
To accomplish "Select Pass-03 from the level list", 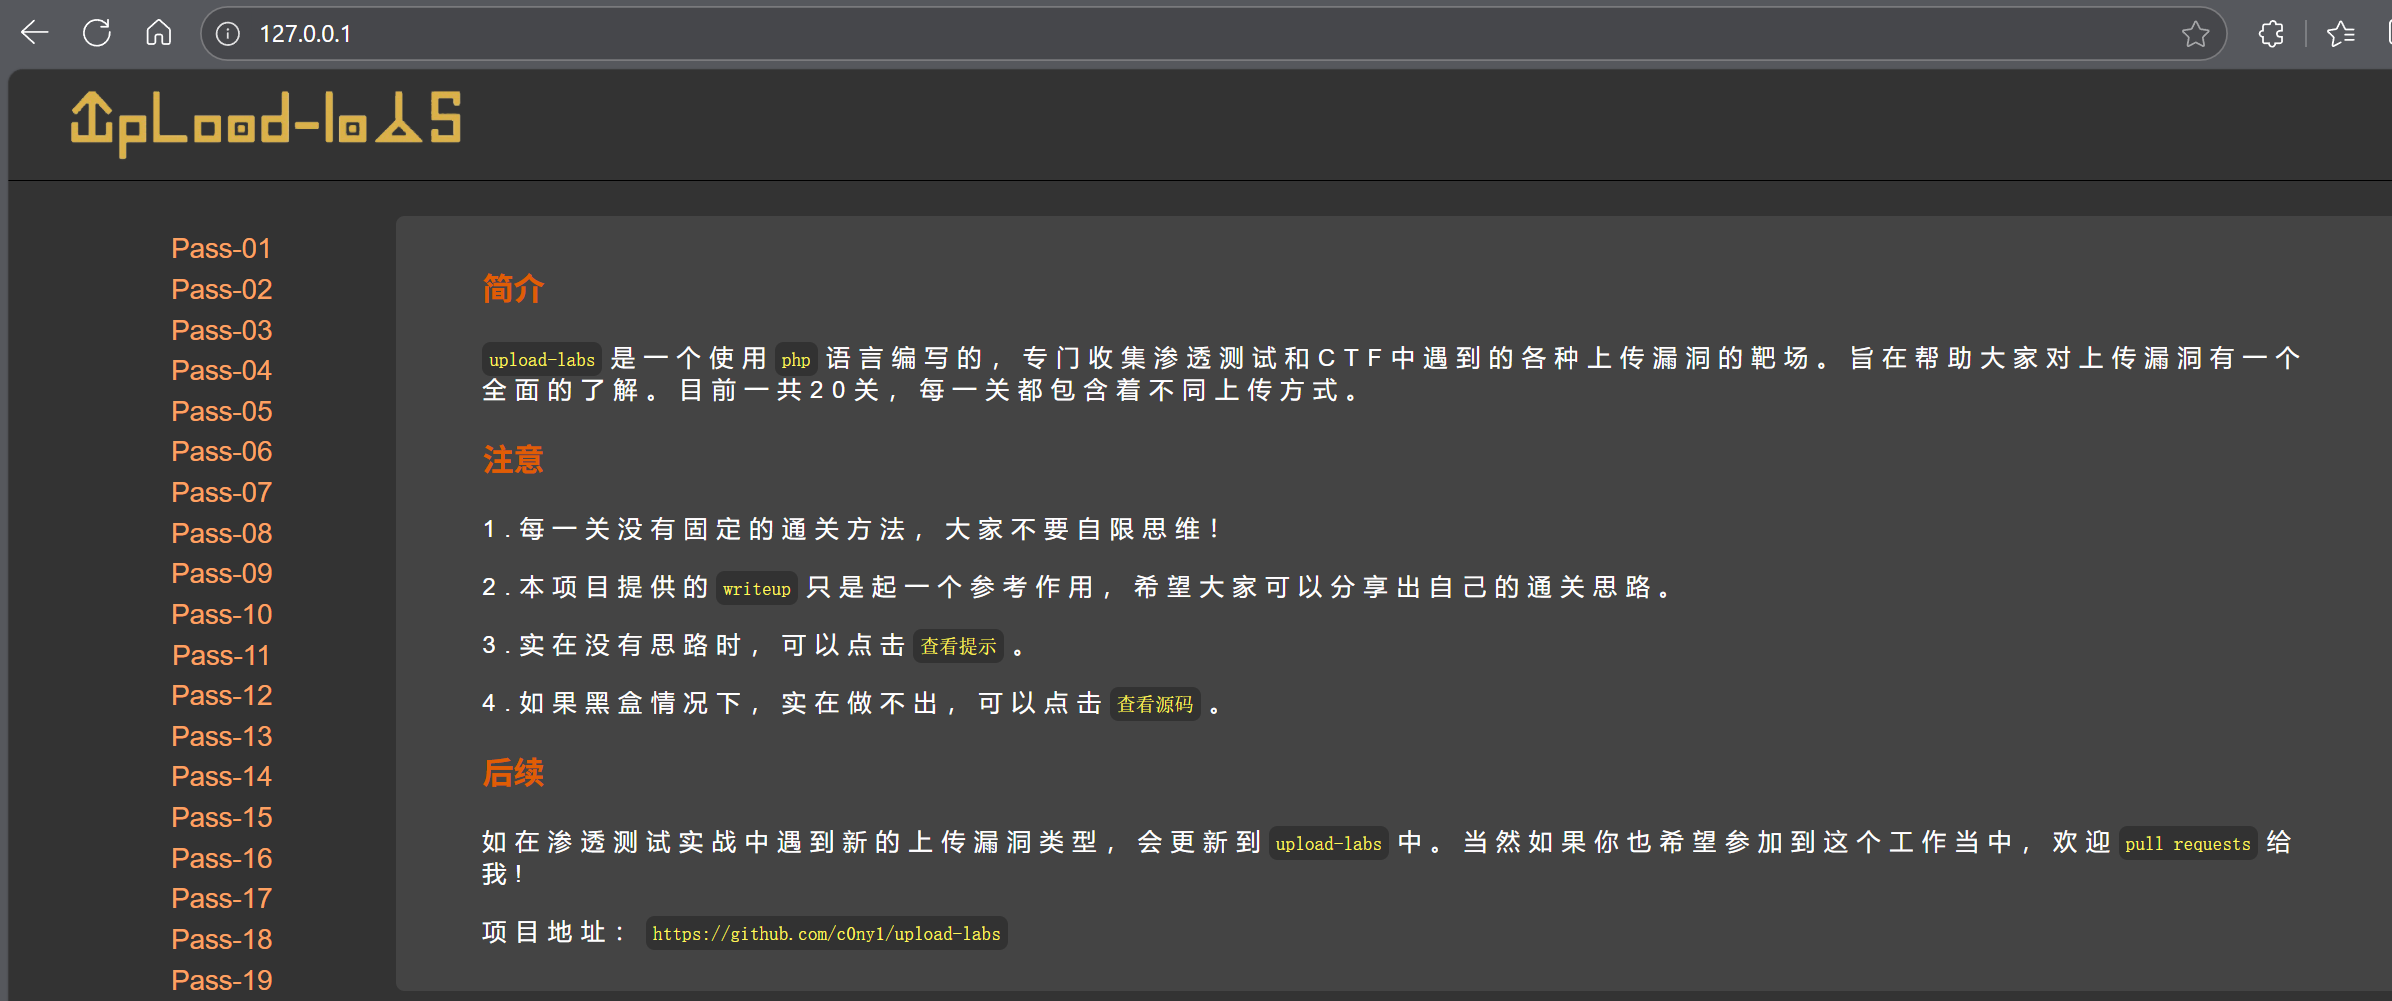I will click(221, 330).
